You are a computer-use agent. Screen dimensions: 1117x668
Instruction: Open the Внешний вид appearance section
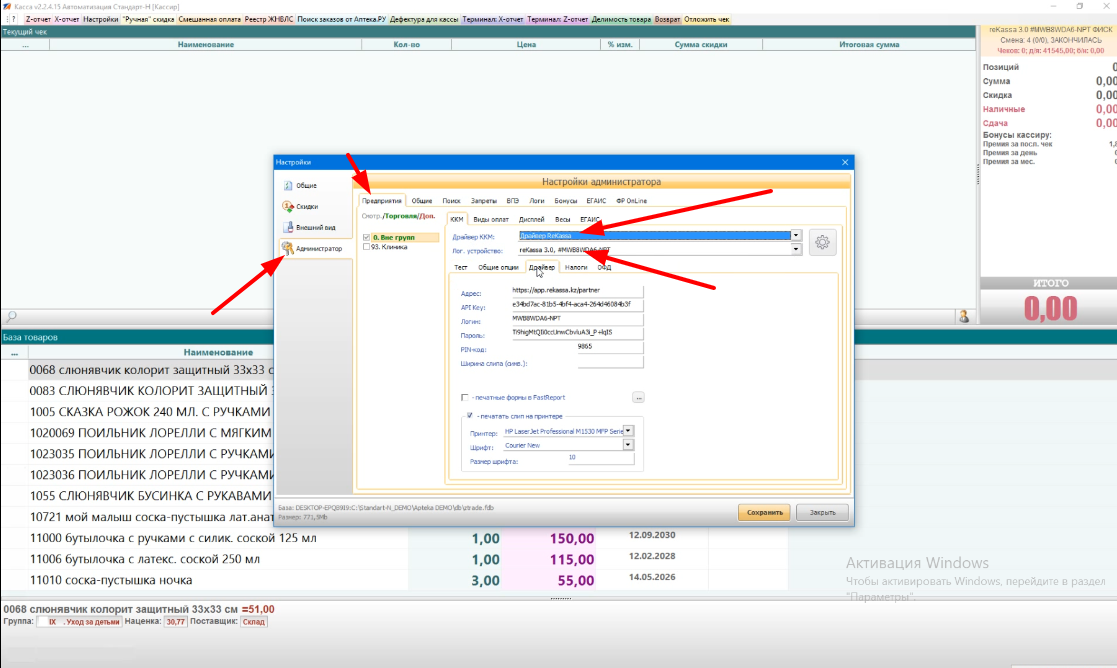(x=288, y=227)
